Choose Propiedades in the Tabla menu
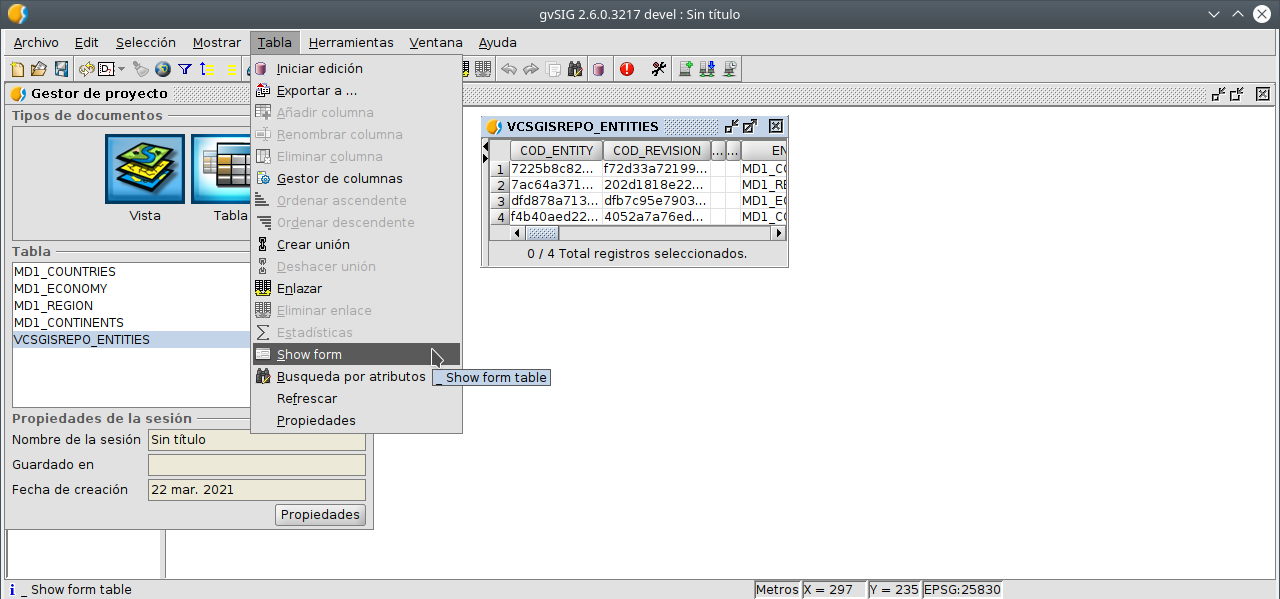This screenshot has height=599, width=1280. coord(356,421)
